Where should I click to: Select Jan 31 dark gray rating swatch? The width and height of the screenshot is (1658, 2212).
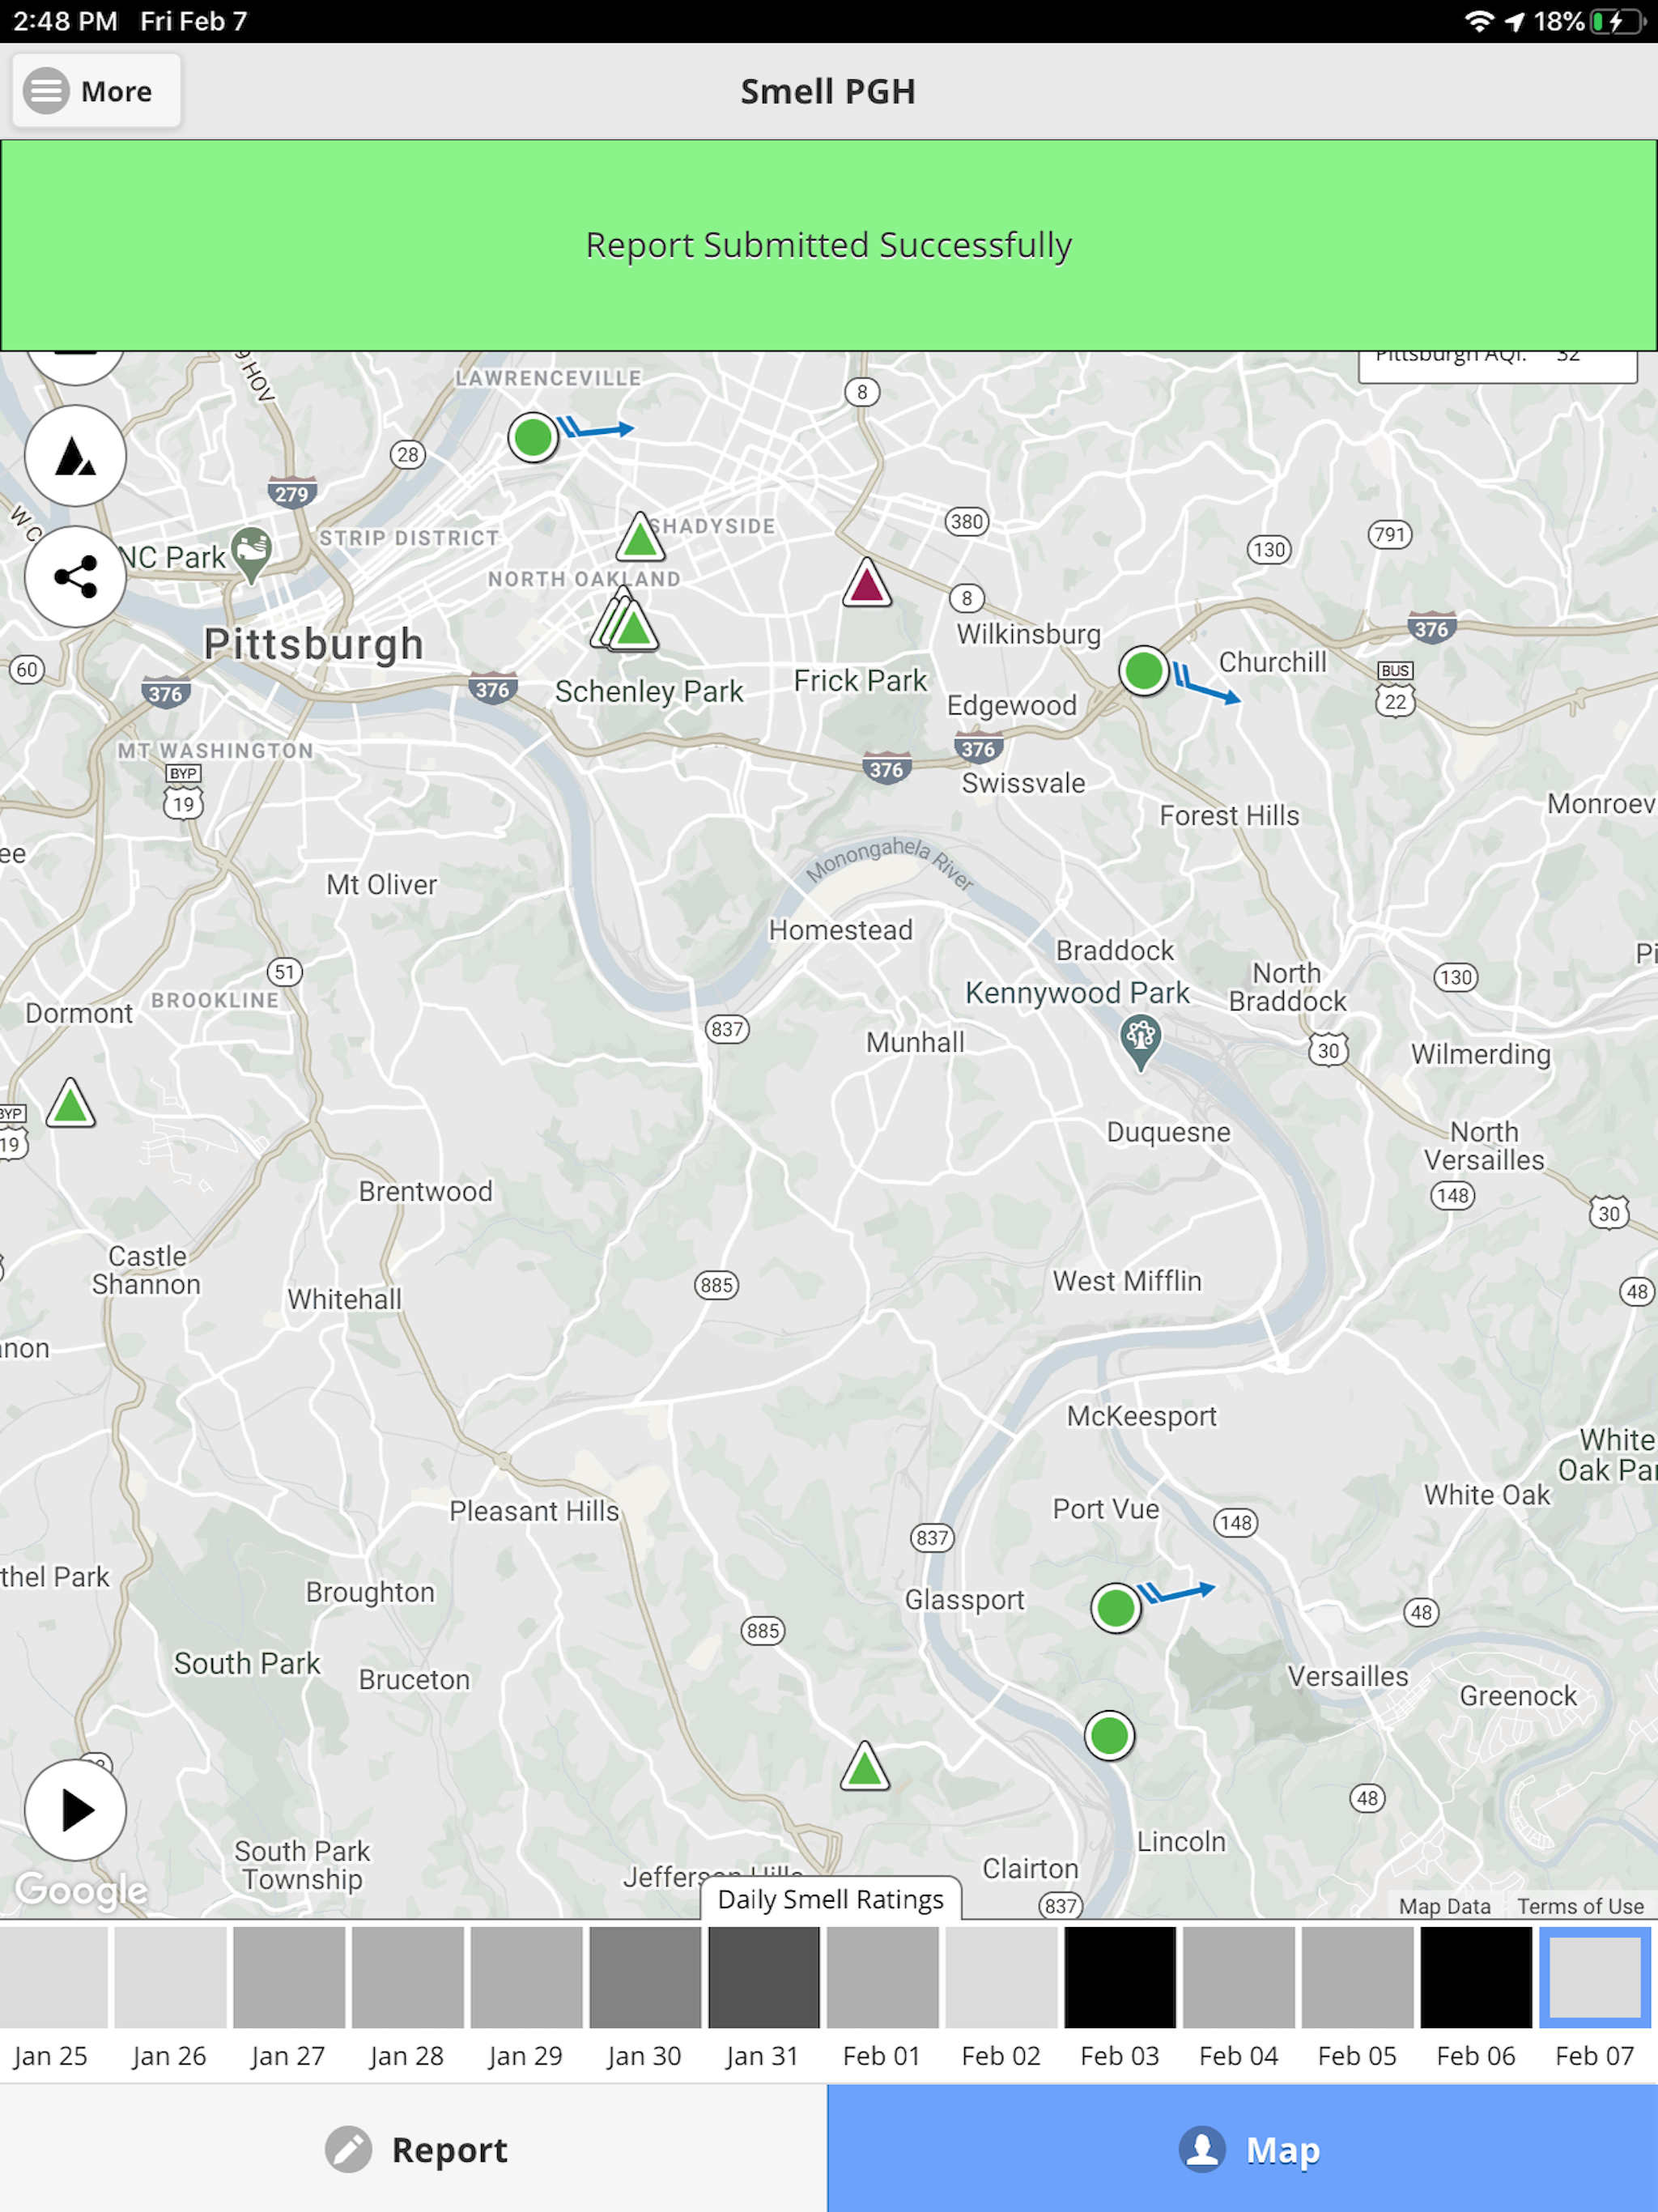pyautogui.click(x=764, y=1977)
